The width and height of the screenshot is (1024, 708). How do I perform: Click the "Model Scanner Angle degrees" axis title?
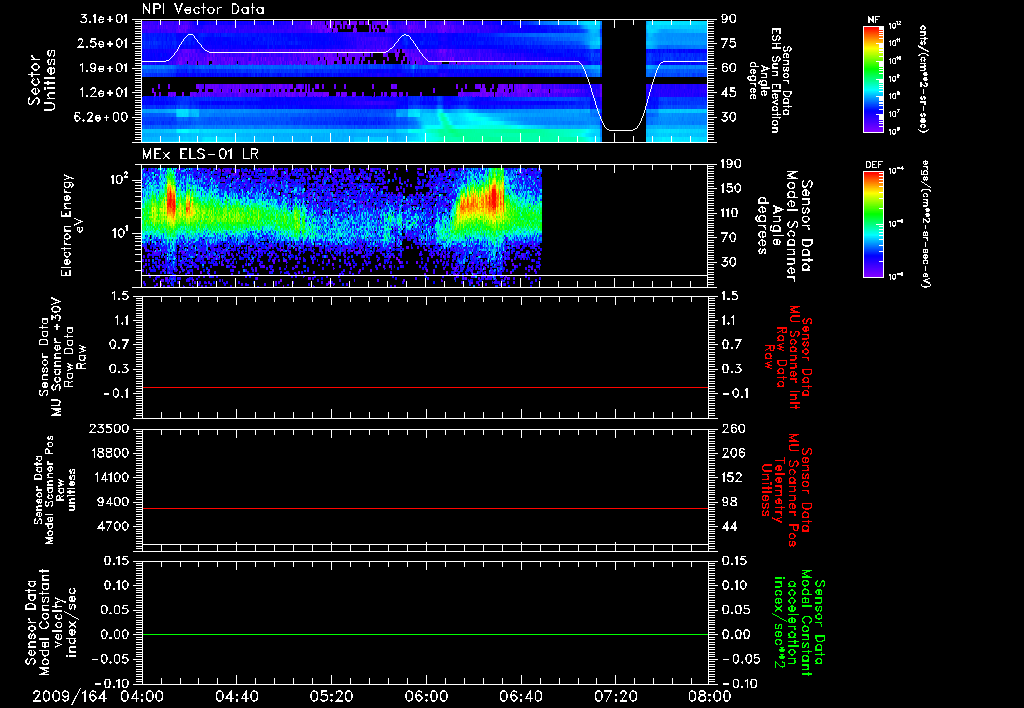[784, 225]
